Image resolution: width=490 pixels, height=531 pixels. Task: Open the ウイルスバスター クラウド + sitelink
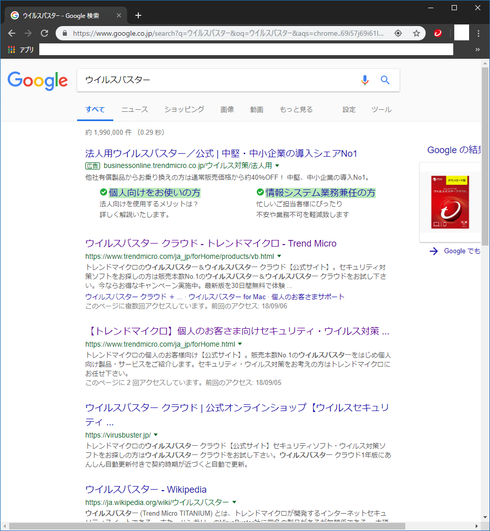coord(134,297)
